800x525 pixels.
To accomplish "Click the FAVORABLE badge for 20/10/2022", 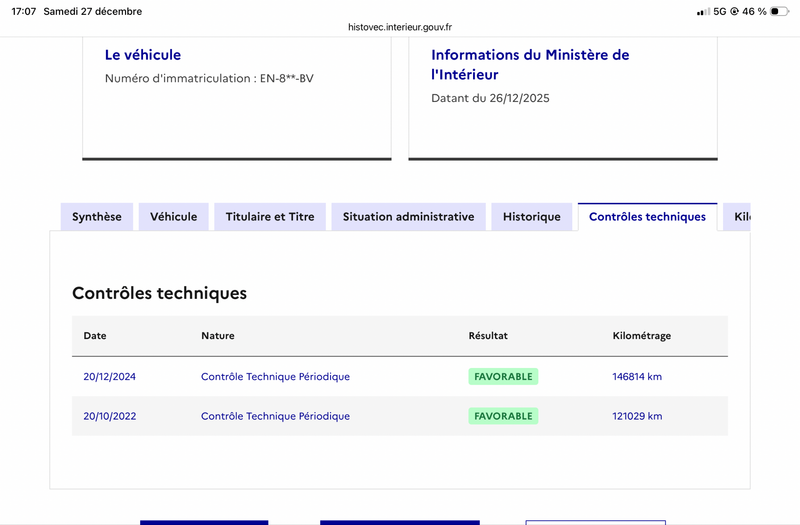I will coord(503,416).
